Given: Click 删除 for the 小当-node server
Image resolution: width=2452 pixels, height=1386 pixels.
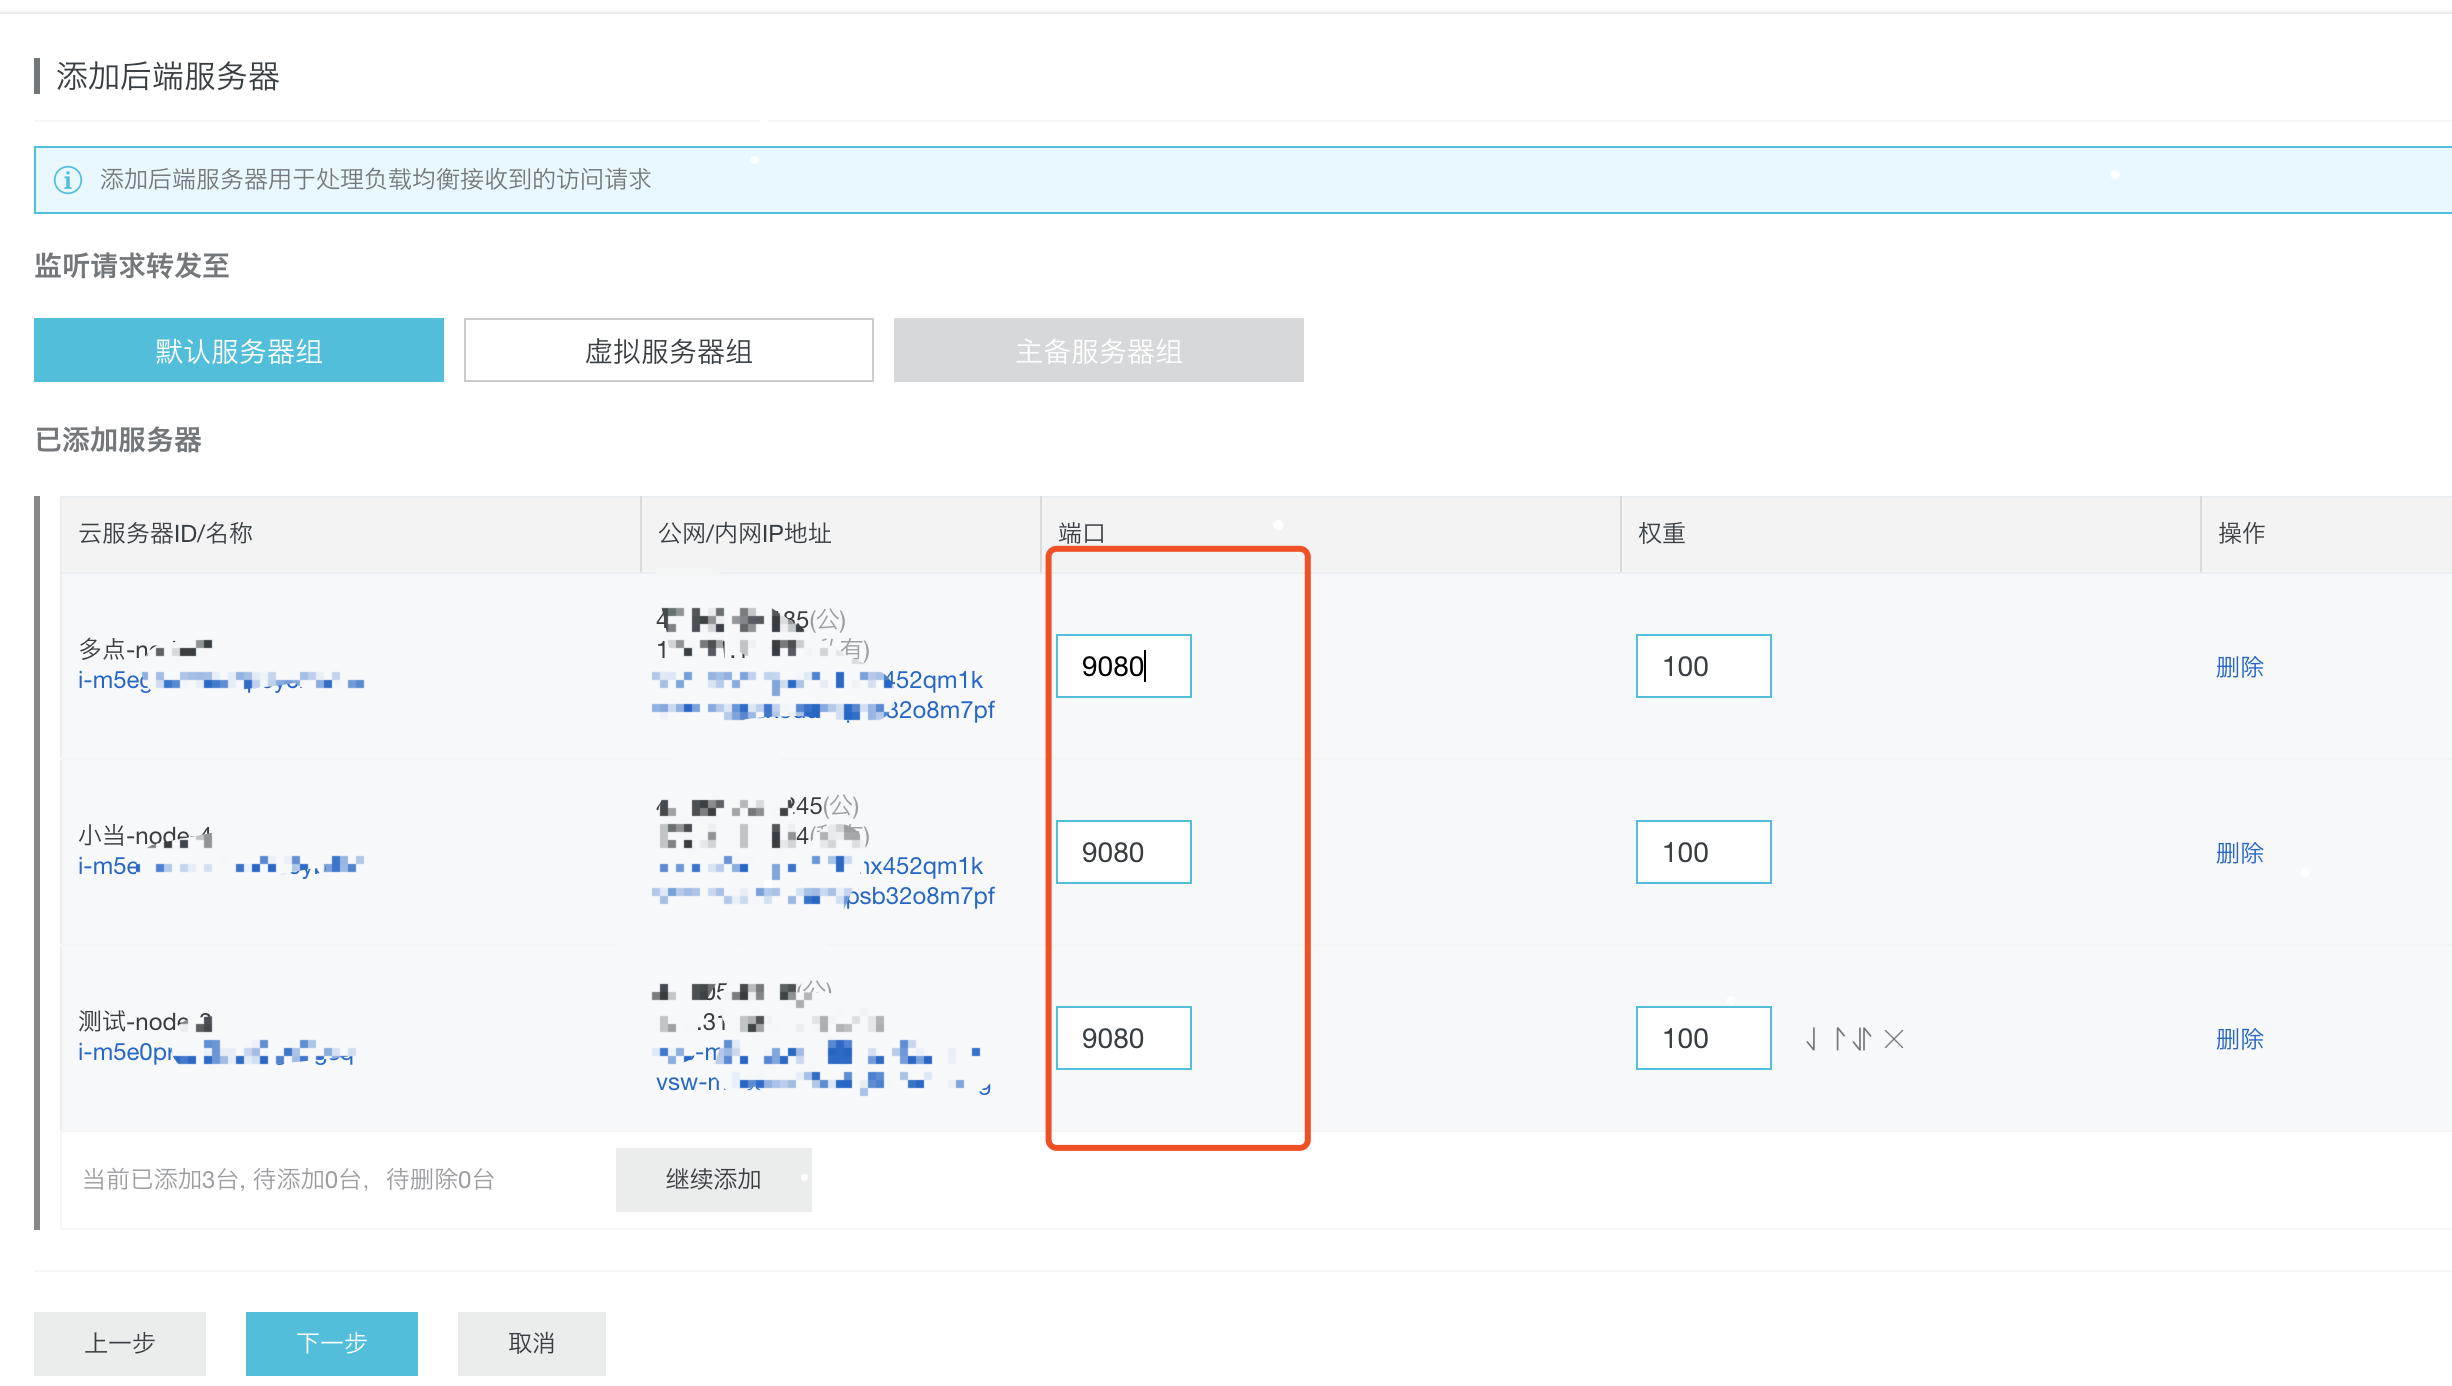Looking at the screenshot, I should pos(2239,853).
